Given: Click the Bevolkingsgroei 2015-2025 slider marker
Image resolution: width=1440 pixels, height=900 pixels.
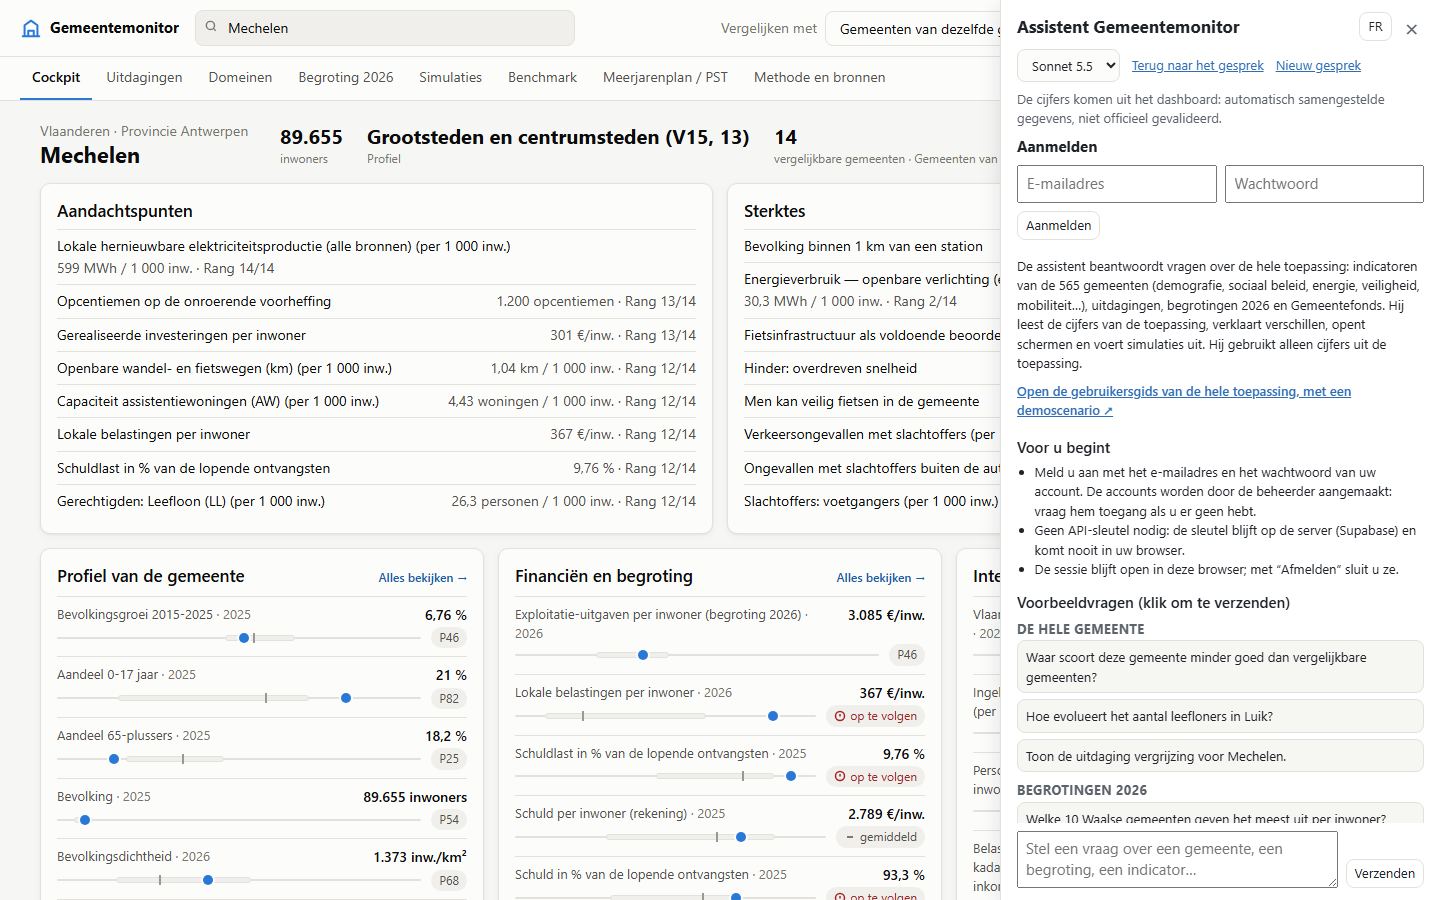Looking at the screenshot, I should coord(244,638).
